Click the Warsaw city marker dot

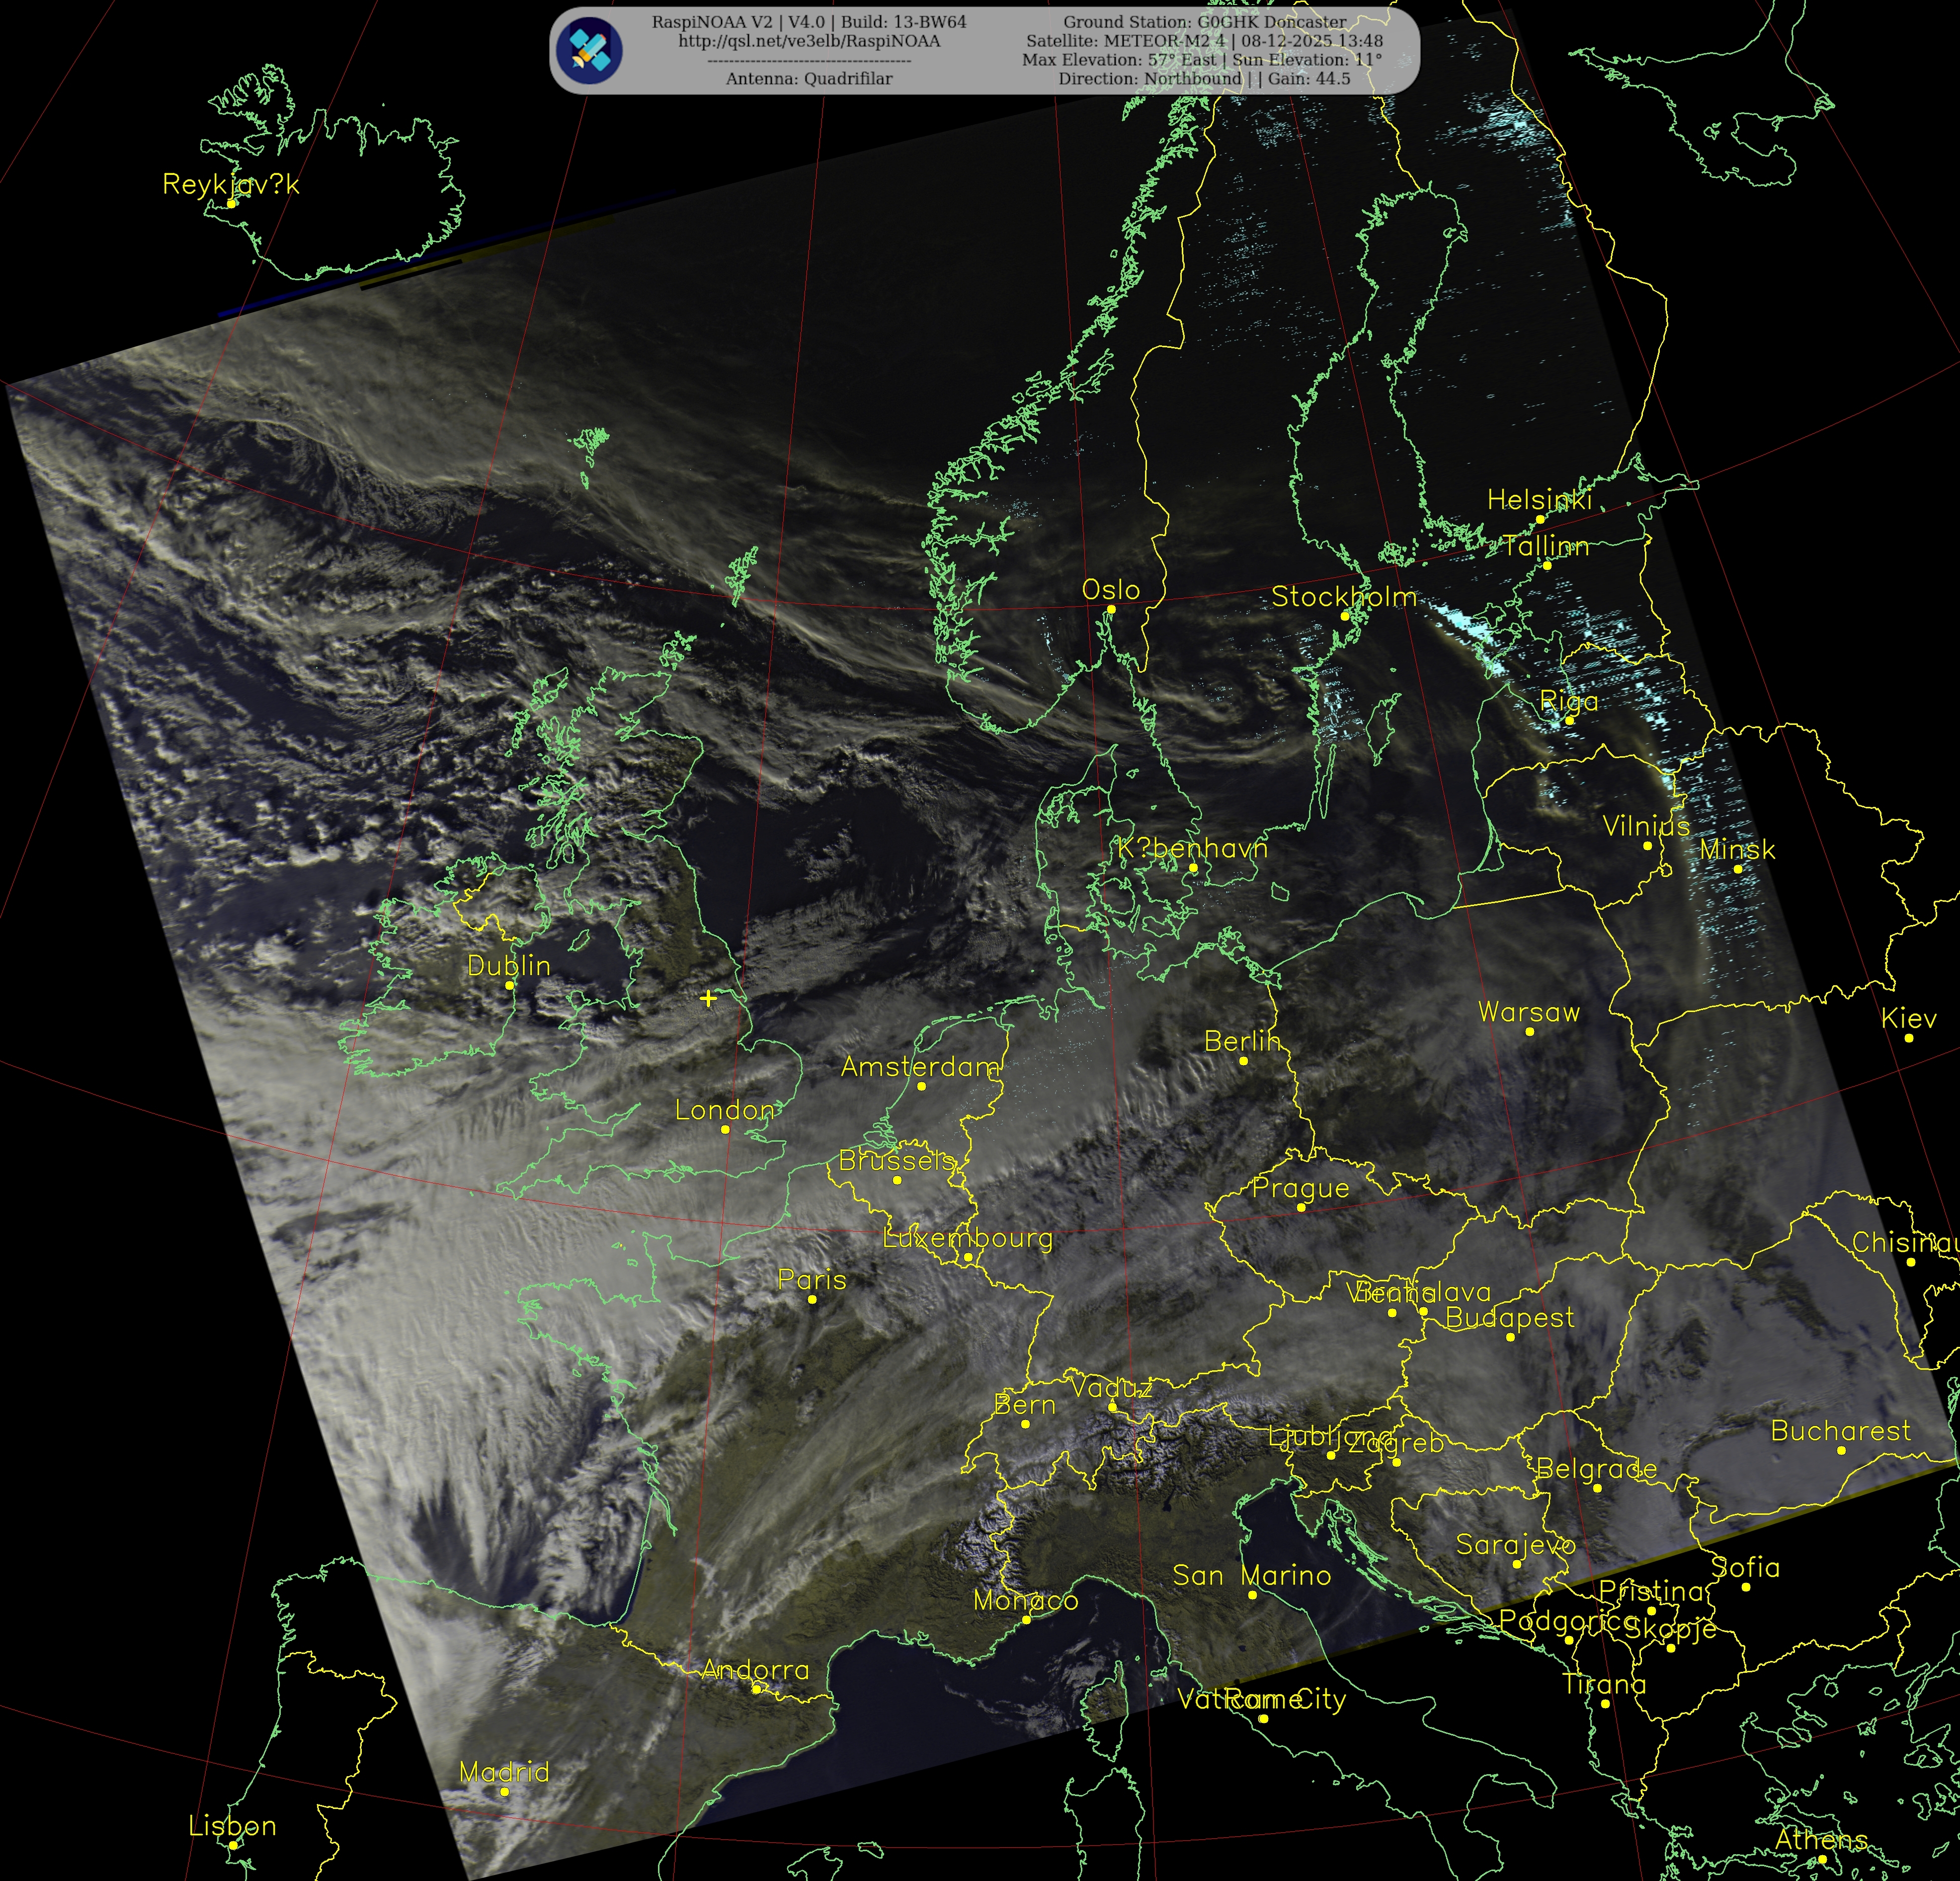(x=1529, y=1031)
